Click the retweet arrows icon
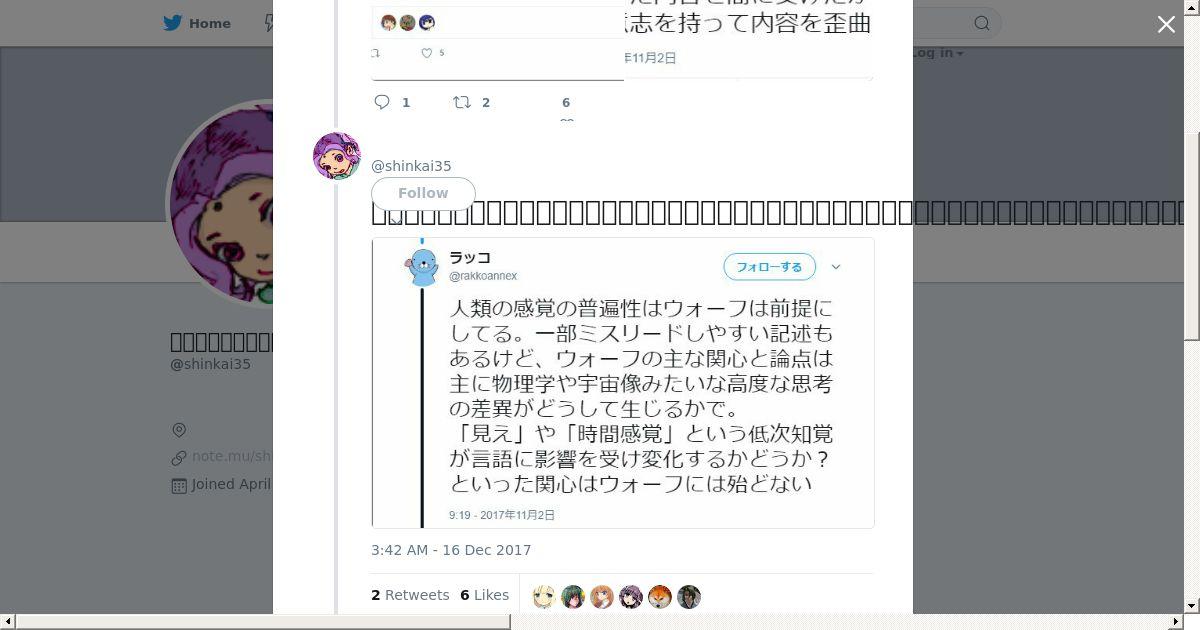1200x630 pixels. [462, 102]
